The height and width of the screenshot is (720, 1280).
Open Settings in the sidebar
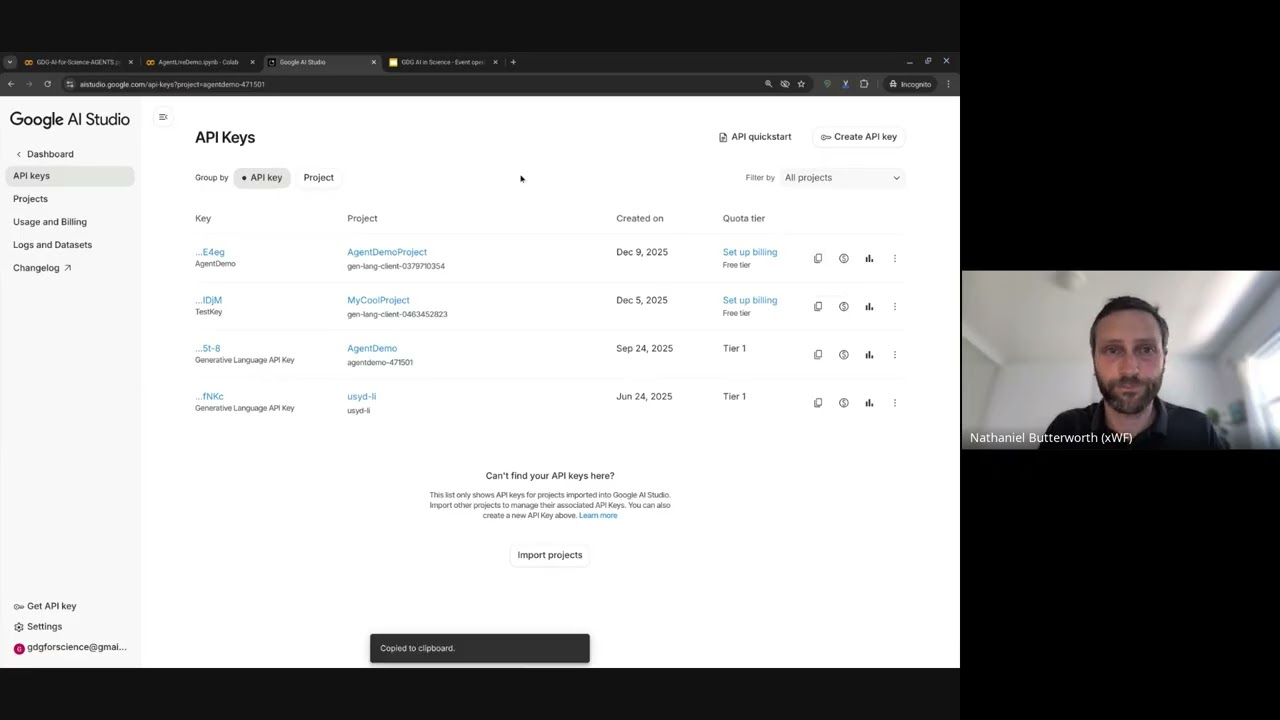[x=38, y=627]
